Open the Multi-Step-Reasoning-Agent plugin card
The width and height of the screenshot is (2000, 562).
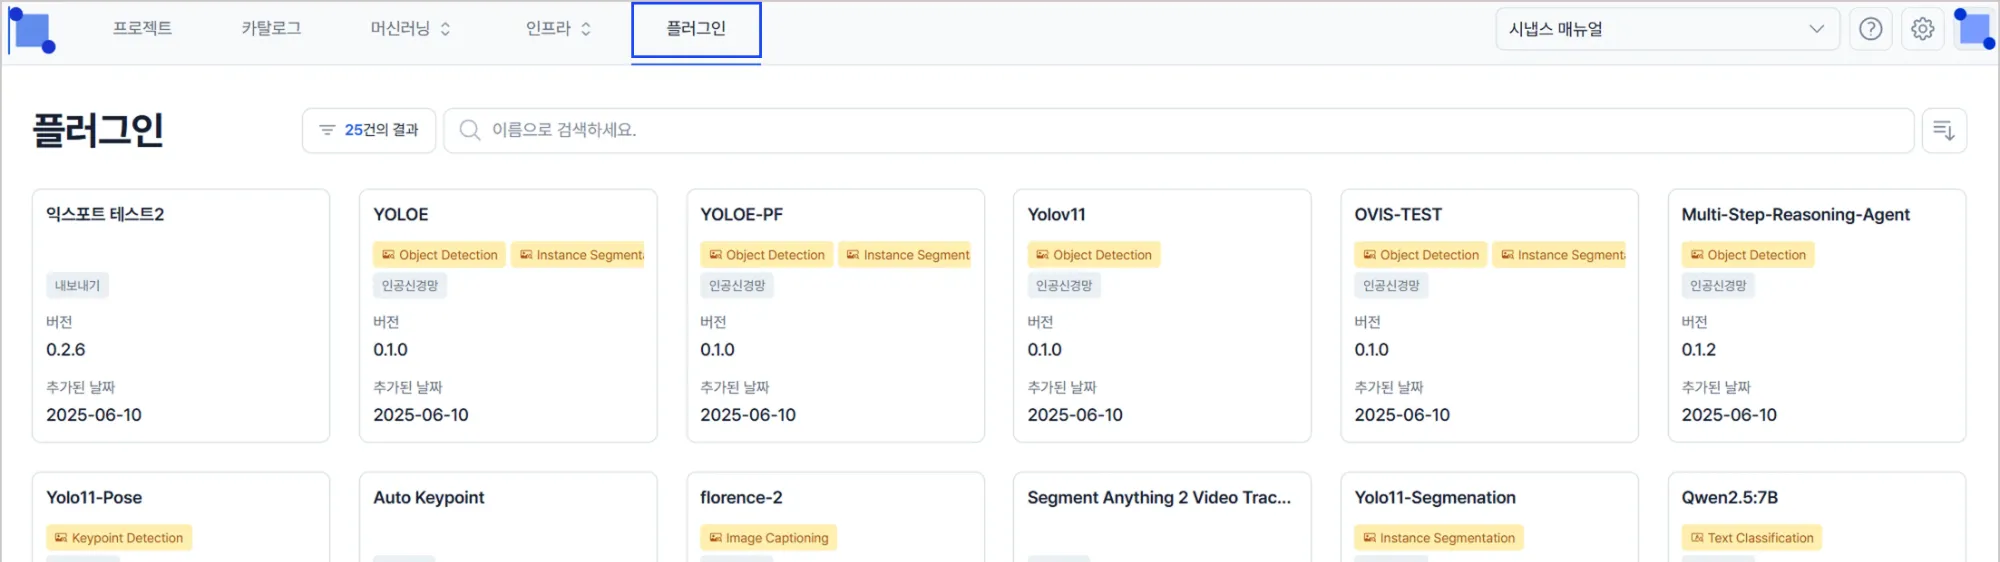tap(1816, 315)
